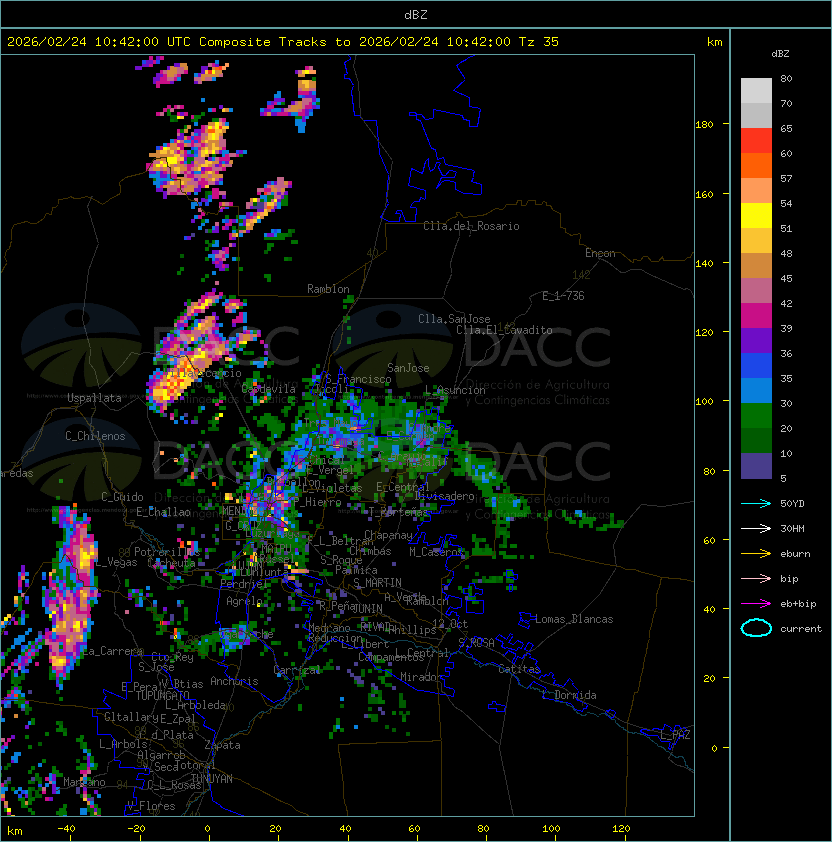This screenshot has height=842, width=832.
Task: Click the Divisadero location label
Action: pos(445,496)
